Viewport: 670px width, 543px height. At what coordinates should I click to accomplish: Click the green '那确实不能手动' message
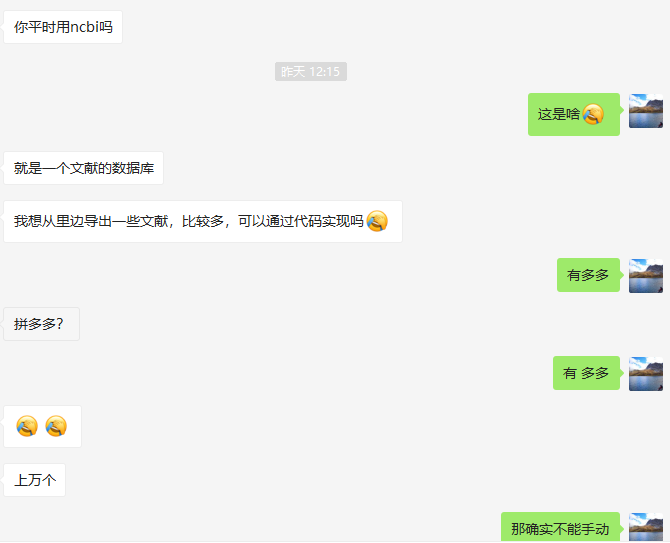coord(560,528)
